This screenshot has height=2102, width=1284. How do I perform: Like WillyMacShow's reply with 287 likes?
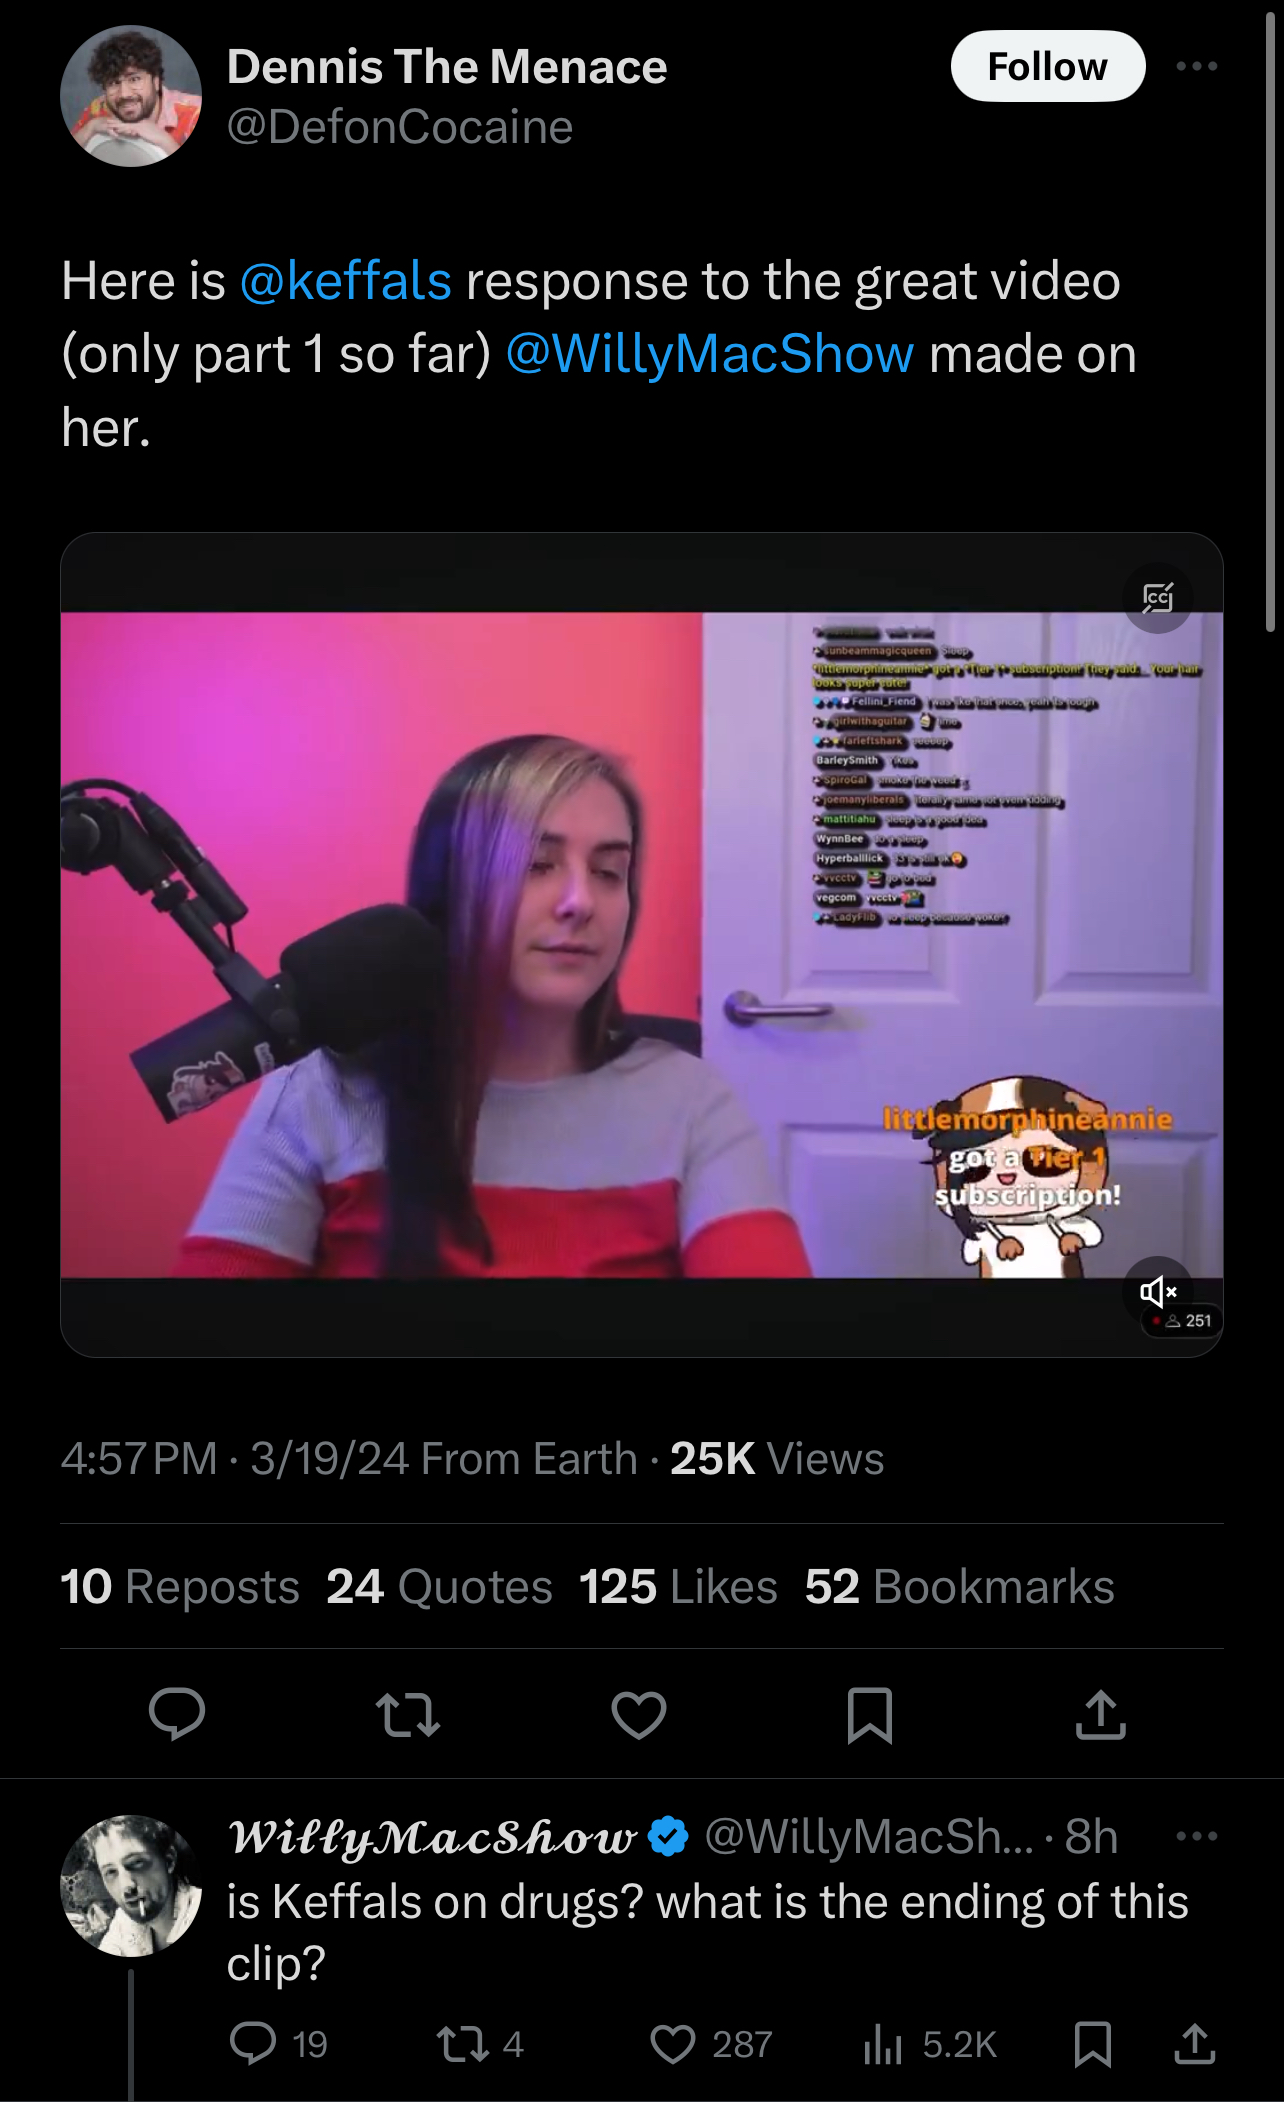pyautogui.click(x=711, y=2044)
